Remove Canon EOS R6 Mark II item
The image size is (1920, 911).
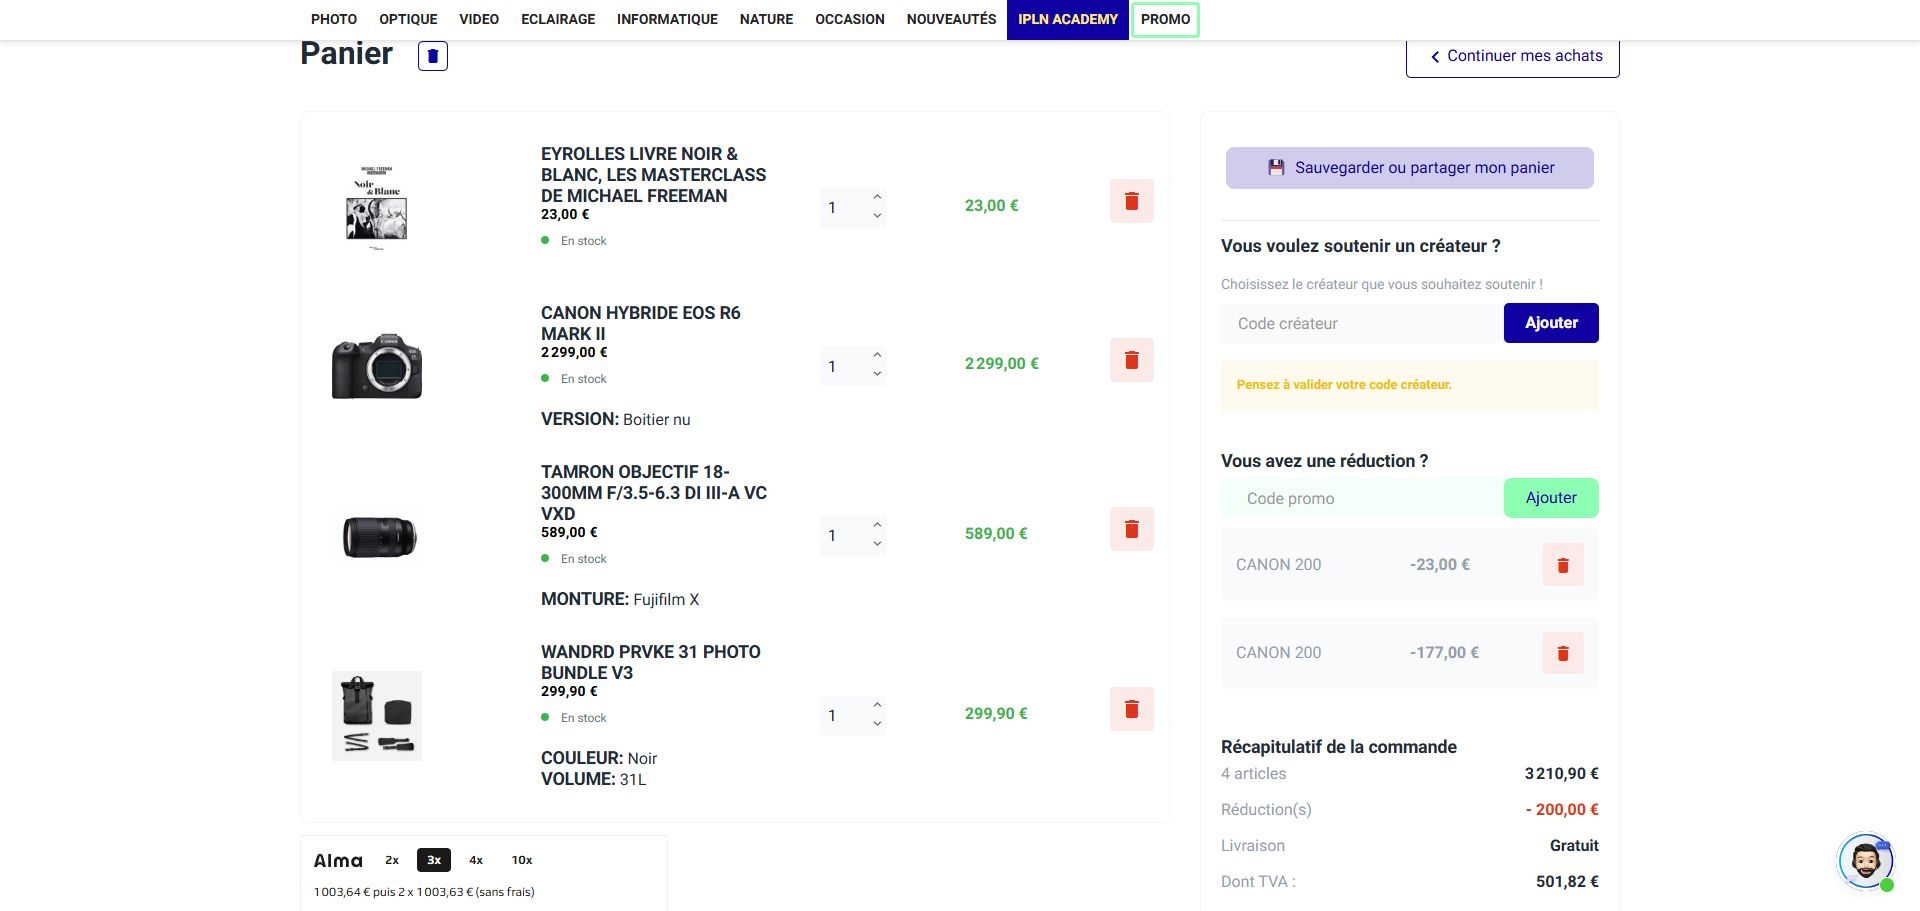pos(1131,360)
